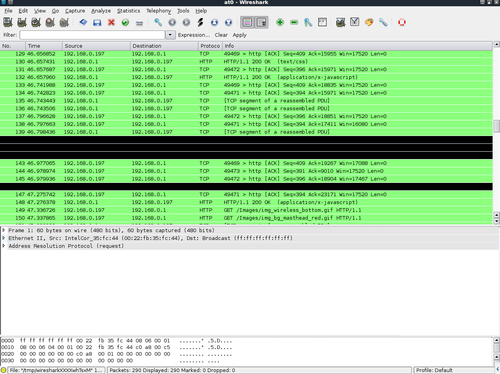This screenshot has width=500, height=374.
Task: Zoom in on the packet text
Action: pyautogui.click(x=280, y=22)
